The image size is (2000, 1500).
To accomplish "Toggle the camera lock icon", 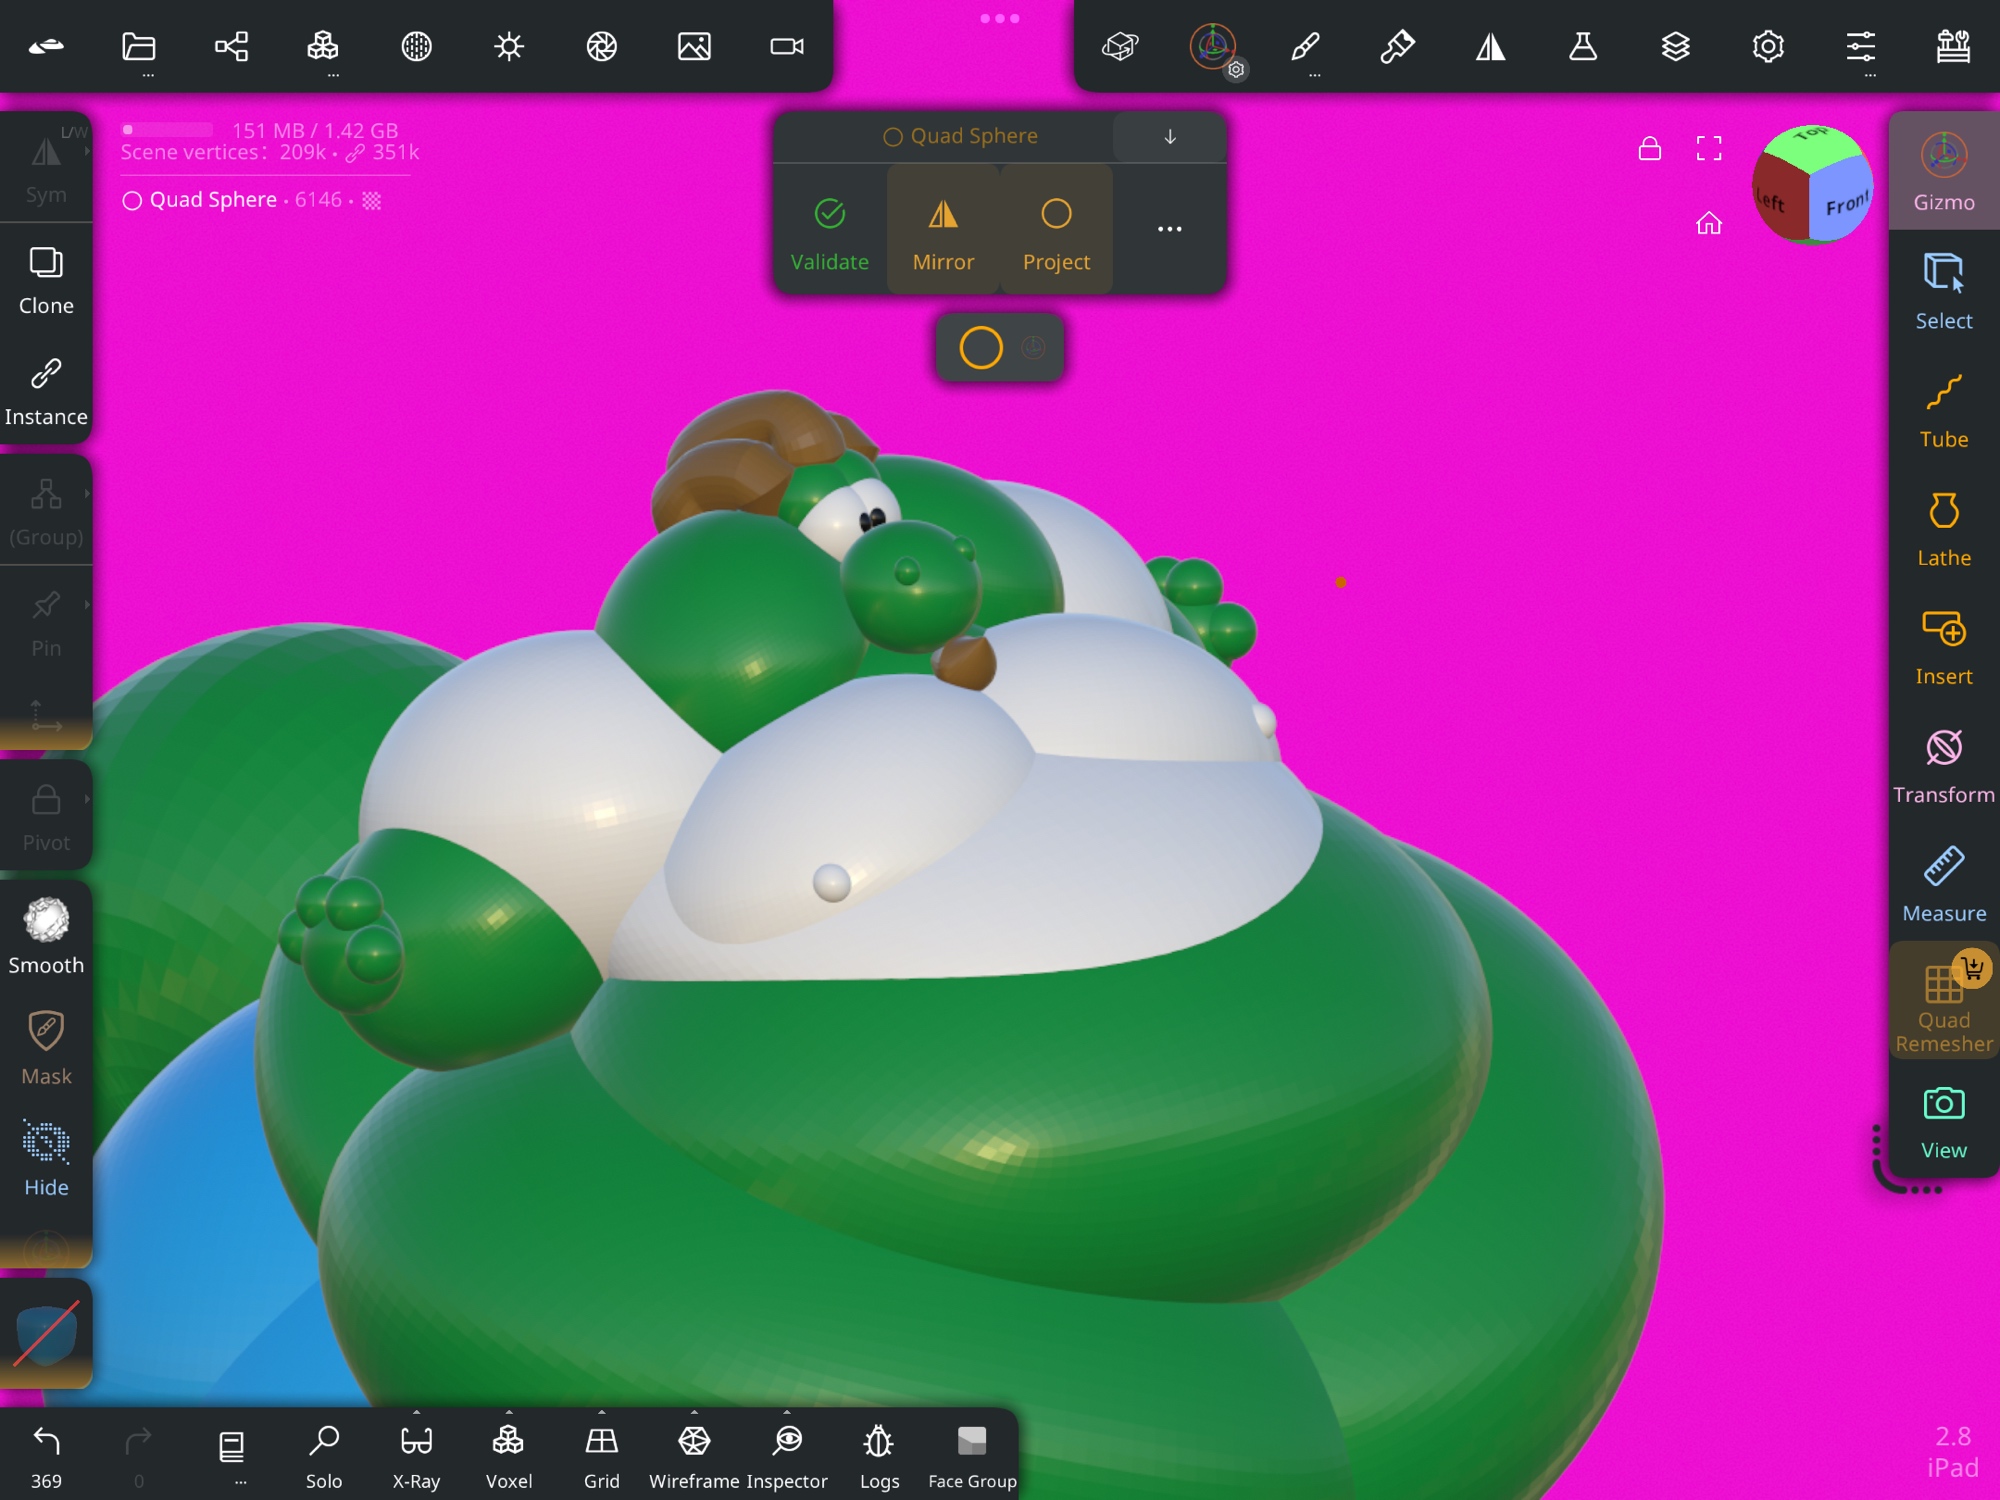I will (x=1649, y=149).
